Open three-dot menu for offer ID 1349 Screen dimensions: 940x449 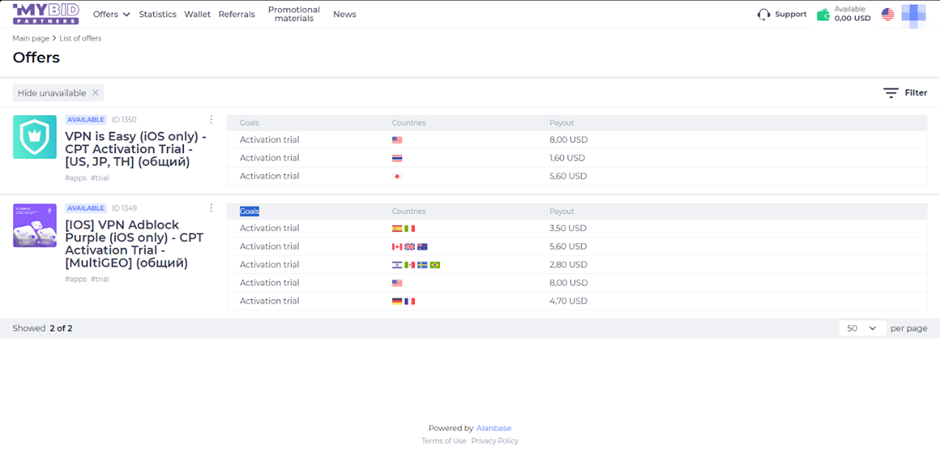pos(211,208)
